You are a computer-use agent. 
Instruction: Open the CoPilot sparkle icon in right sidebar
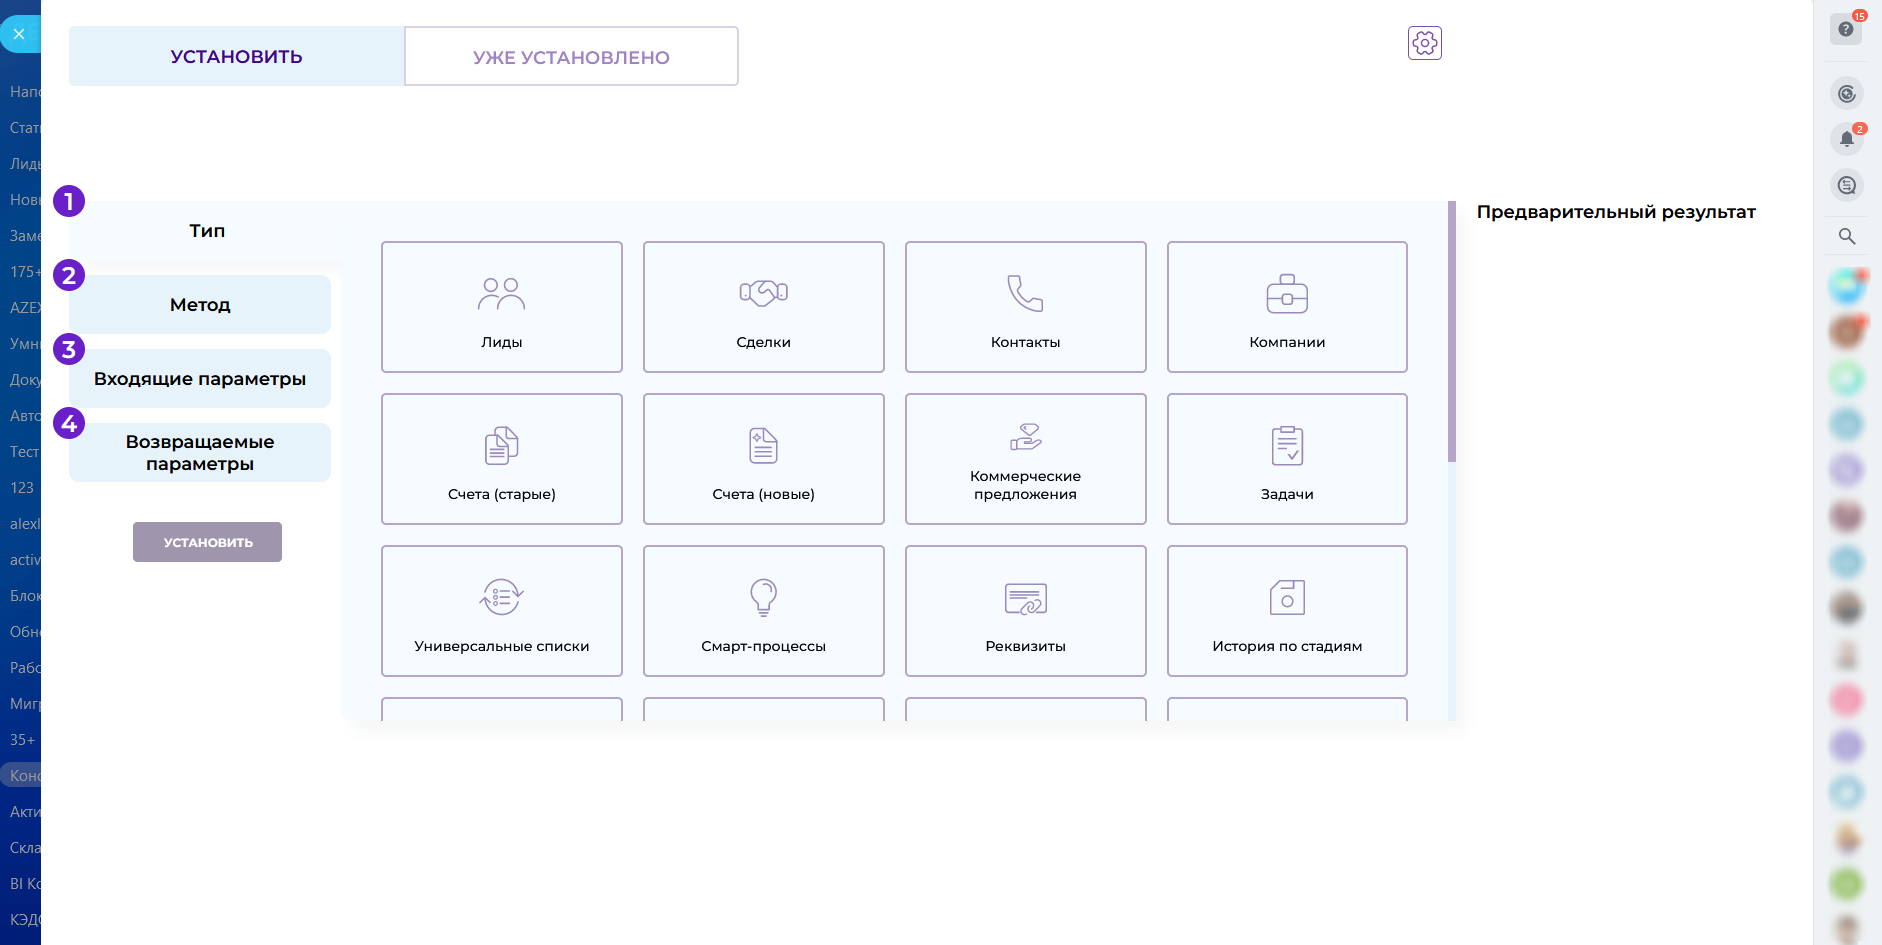1847,93
